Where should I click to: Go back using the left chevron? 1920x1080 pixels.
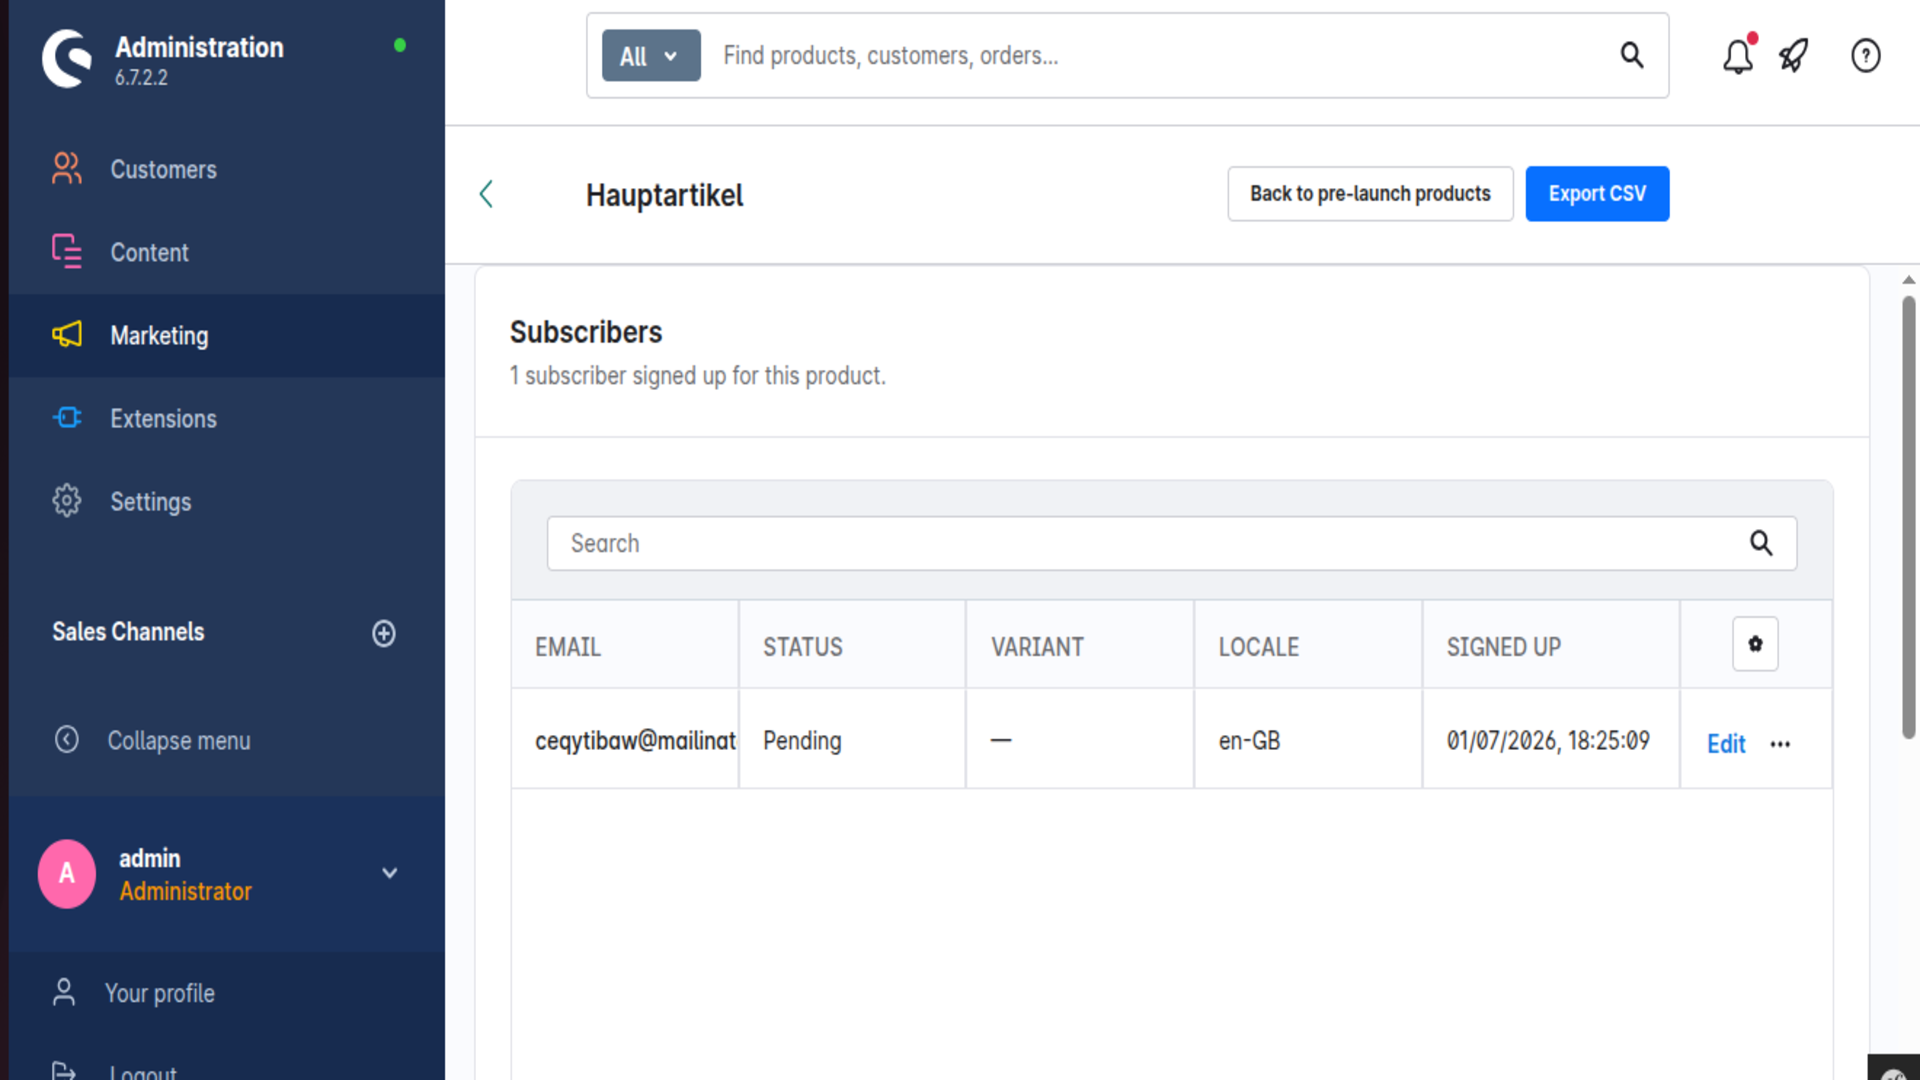point(487,194)
